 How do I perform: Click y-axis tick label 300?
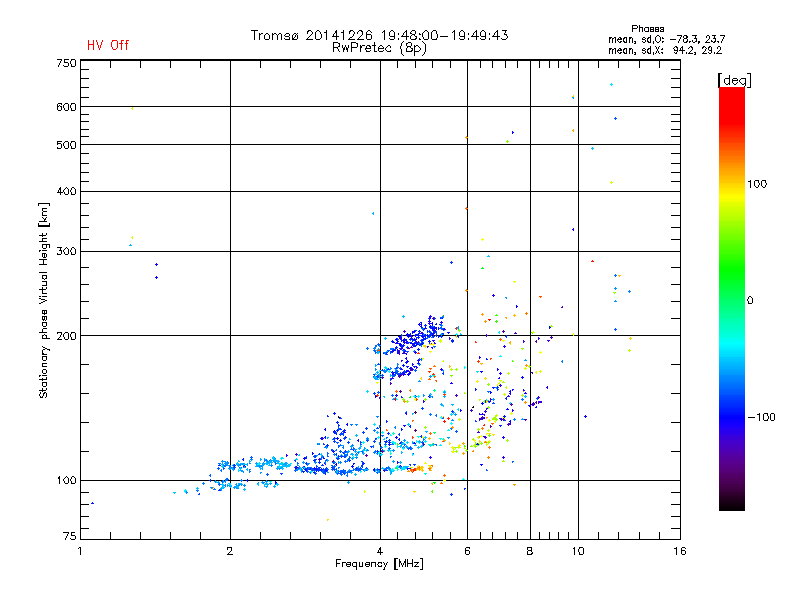[66, 251]
